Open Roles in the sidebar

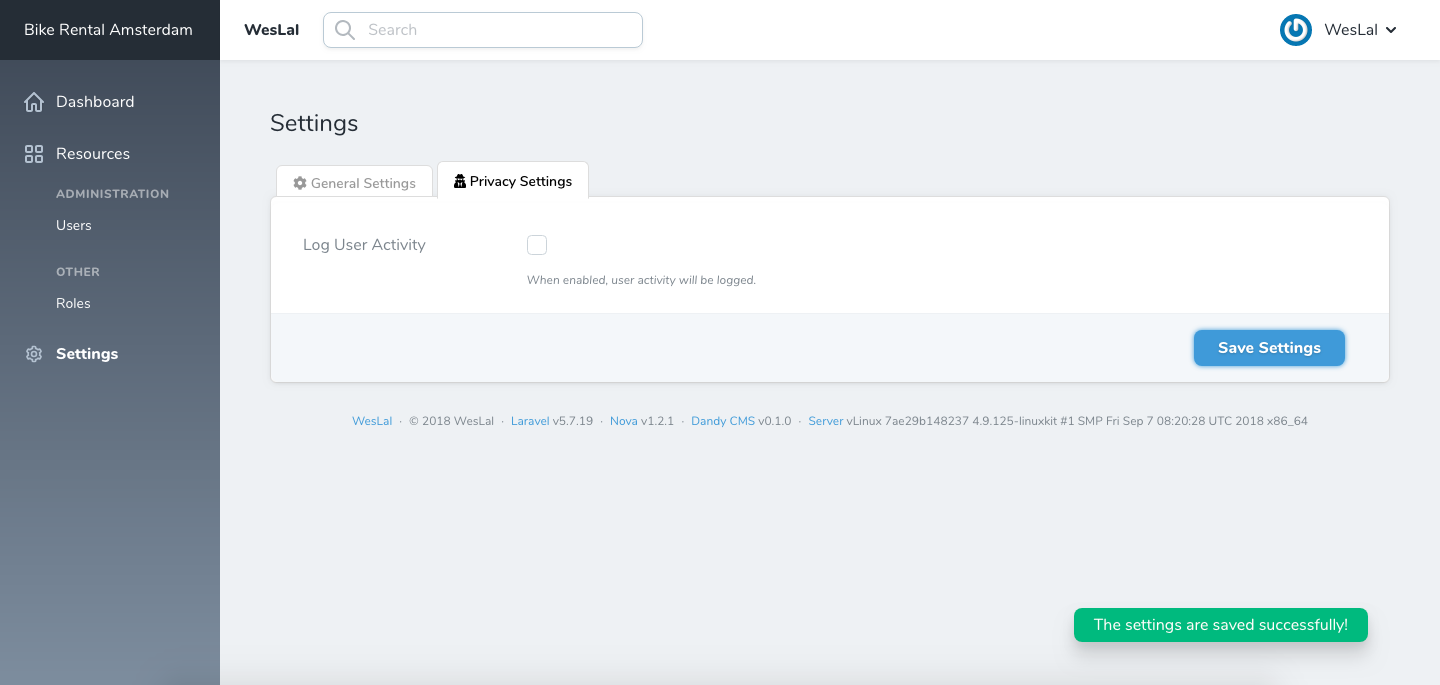(73, 303)
